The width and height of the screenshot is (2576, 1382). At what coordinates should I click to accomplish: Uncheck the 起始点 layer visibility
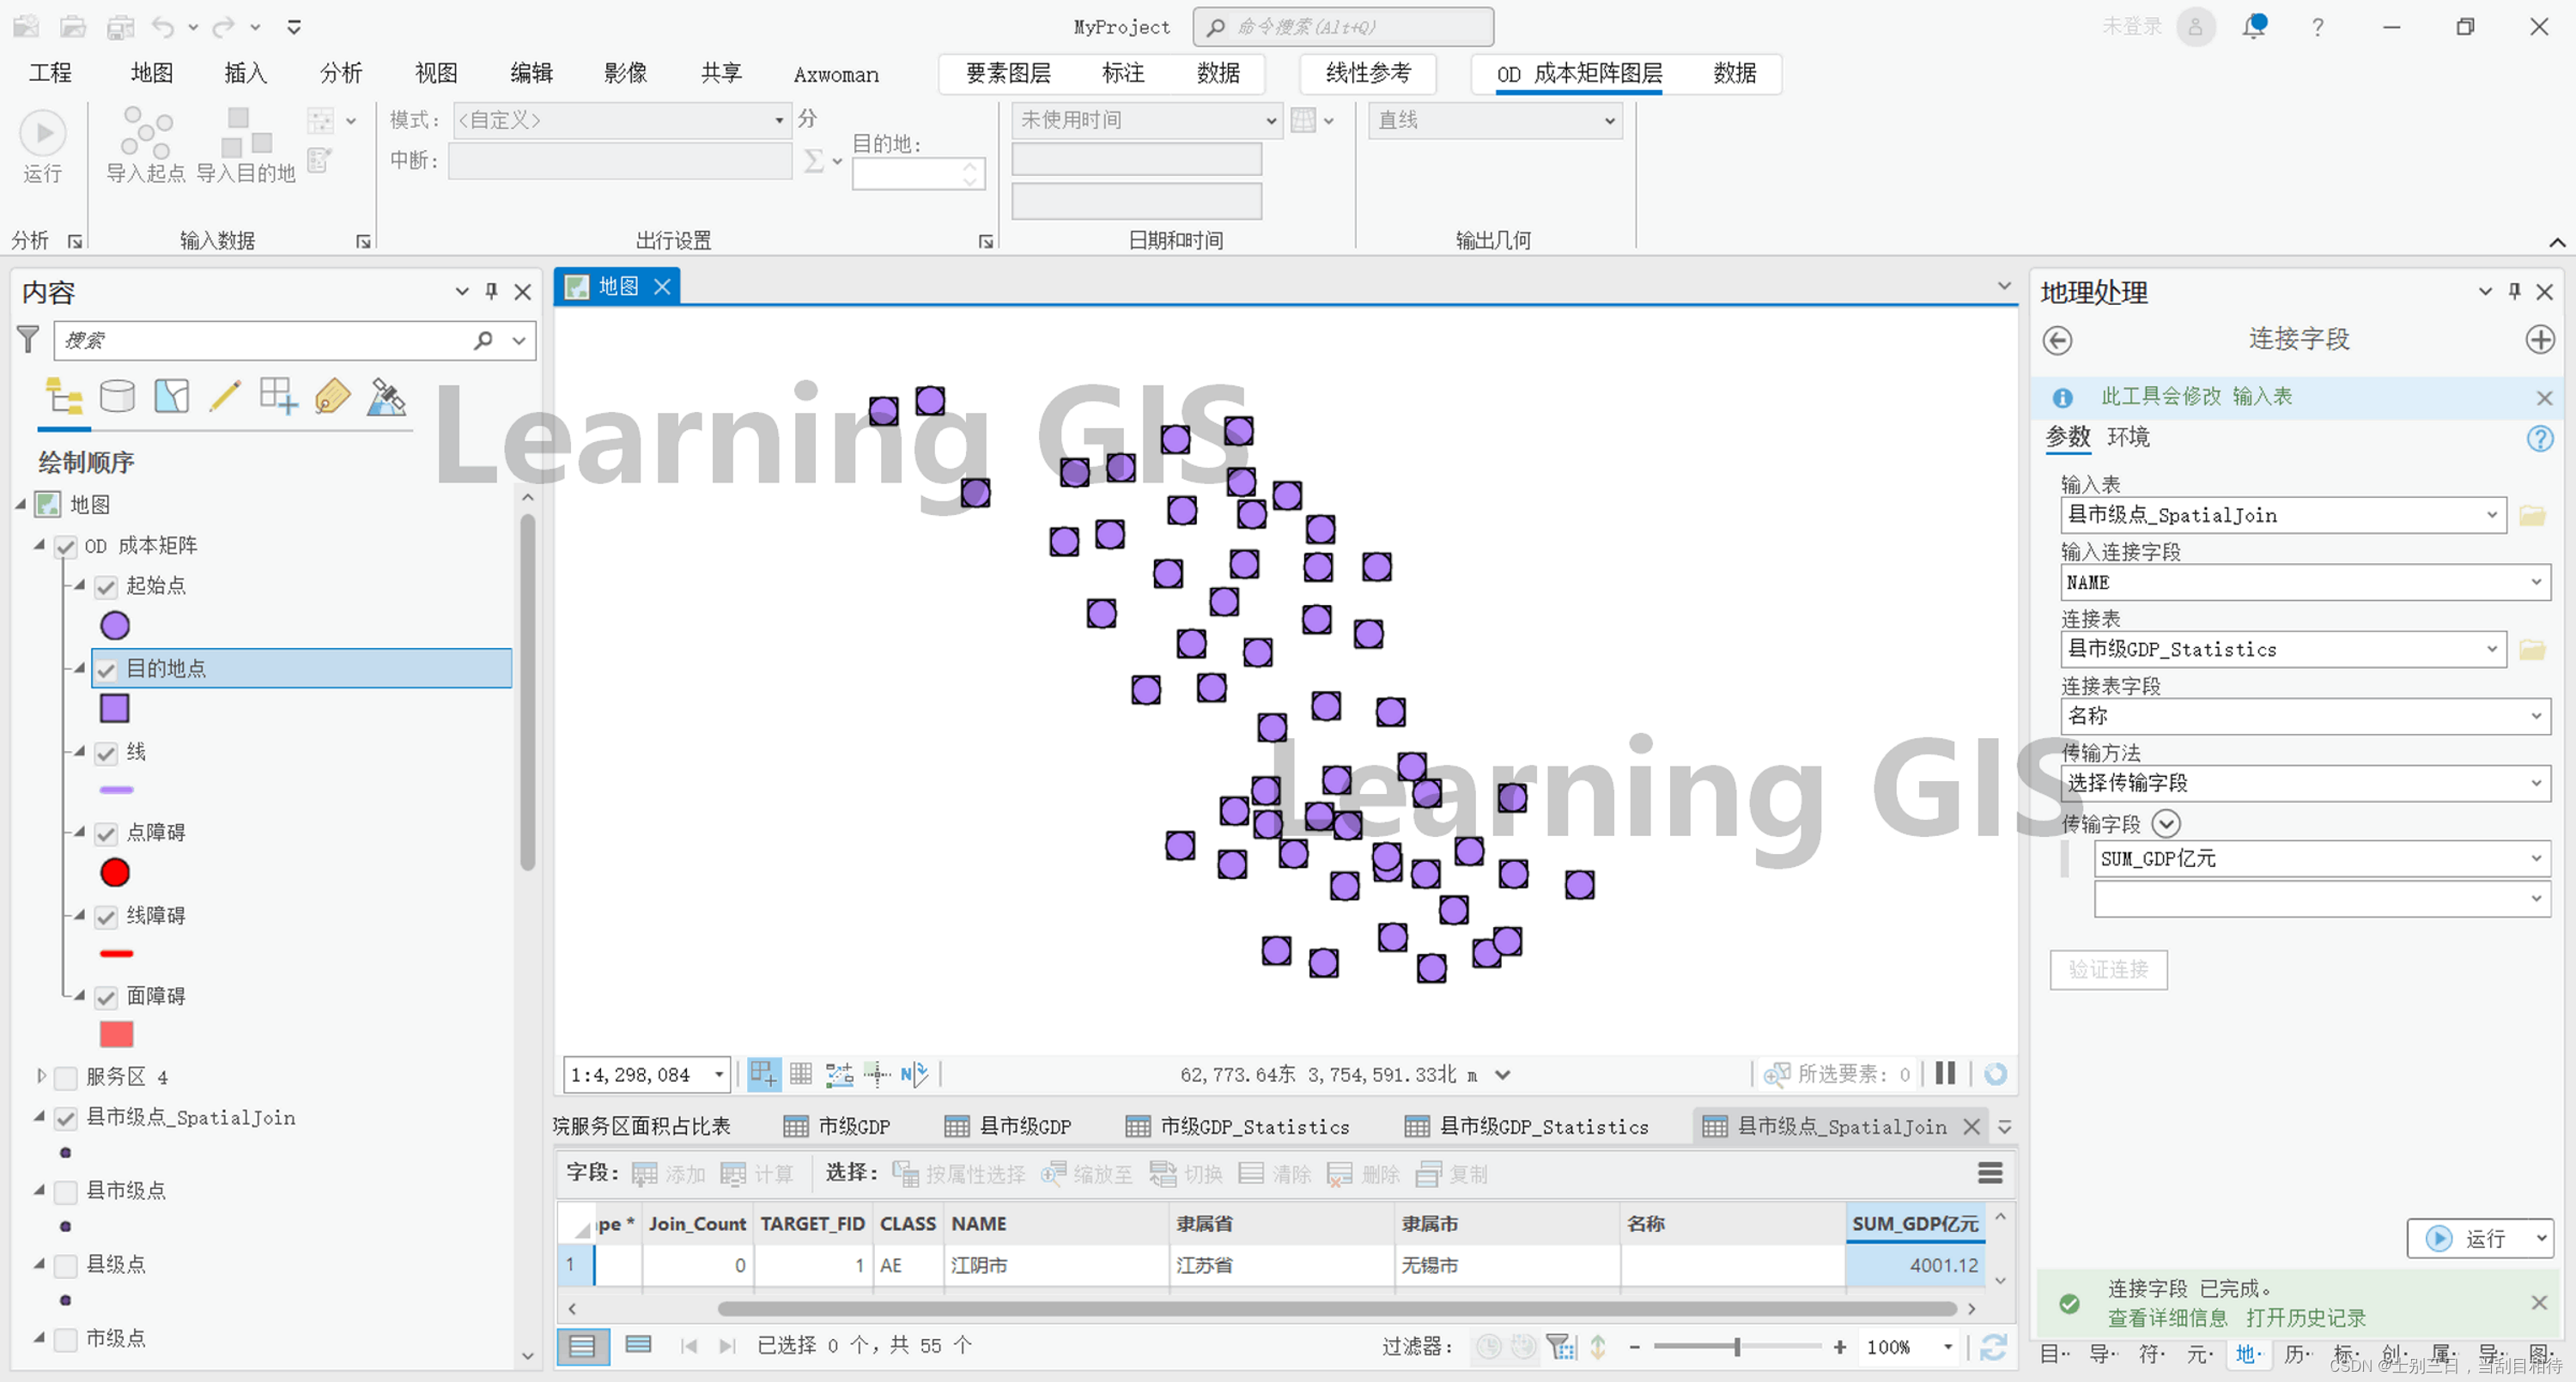click(106, 586)
